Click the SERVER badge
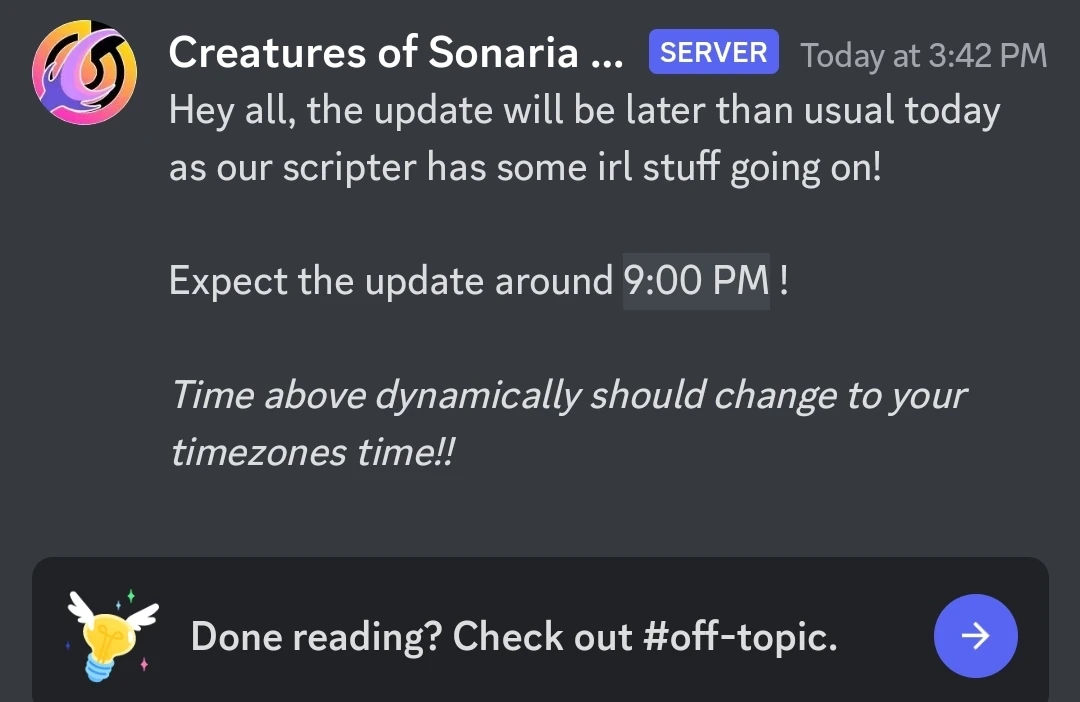1080x702 pixels. [x=713, y=53]
